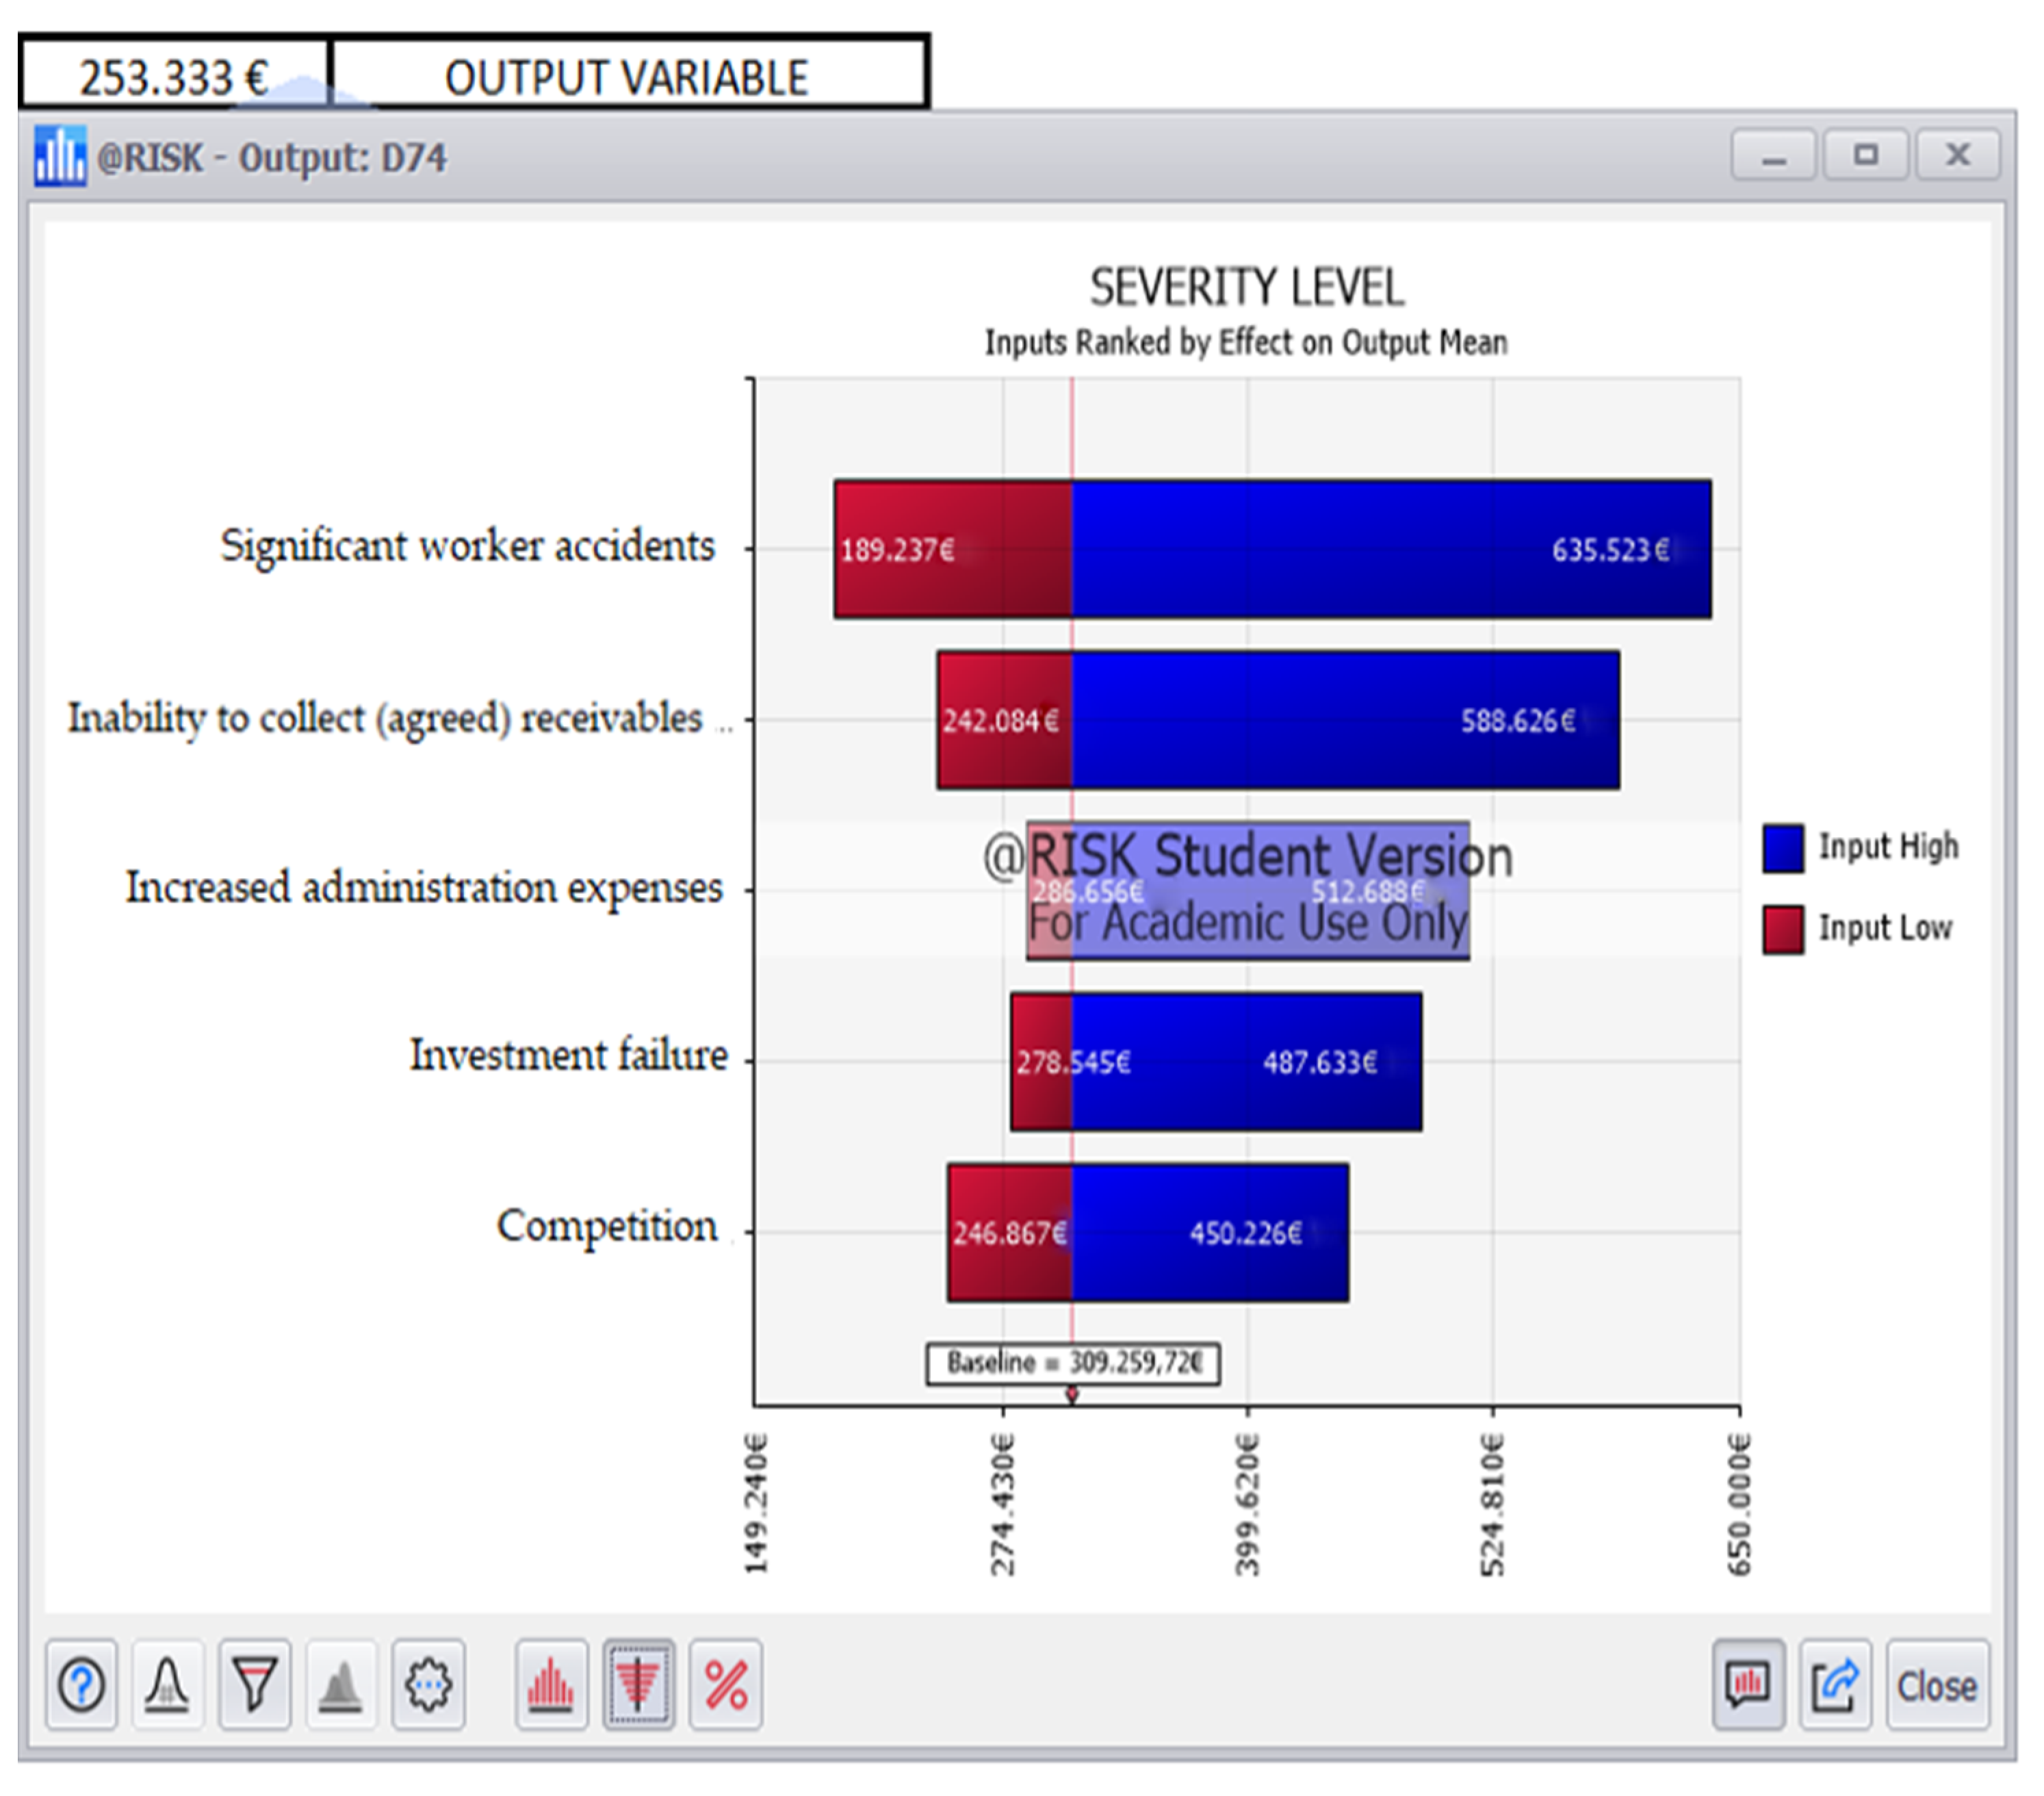Select the 253.333 € cell
This screenshot has height=1796, width=2044.
[174, 77]
